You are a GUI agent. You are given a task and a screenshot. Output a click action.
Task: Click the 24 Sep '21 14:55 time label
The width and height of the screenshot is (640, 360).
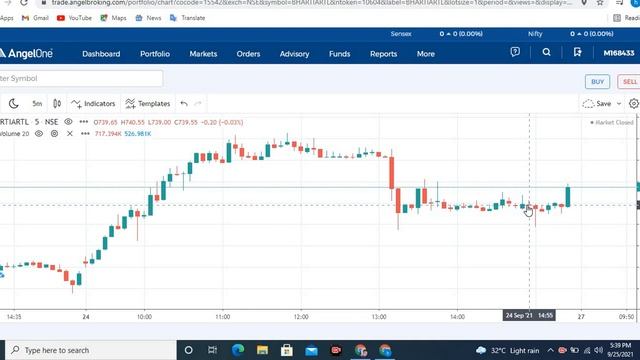(529, 316)
